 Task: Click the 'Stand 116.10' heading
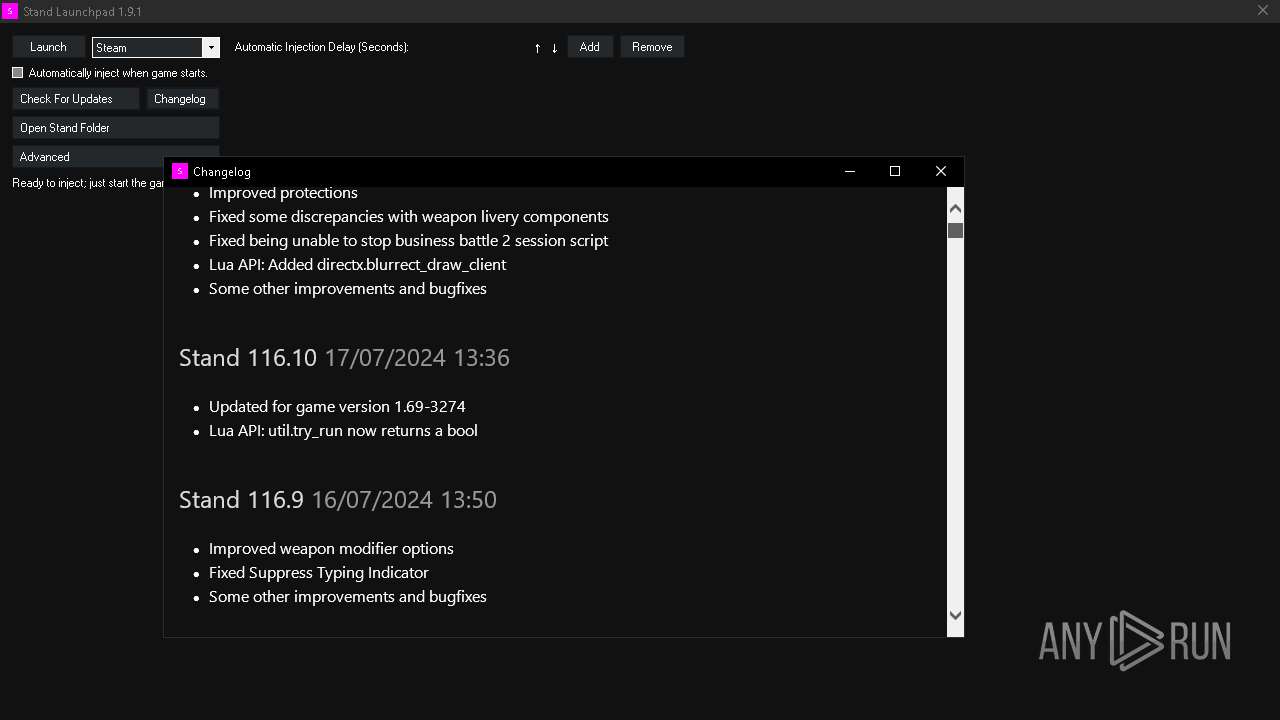tap(248, 358)
